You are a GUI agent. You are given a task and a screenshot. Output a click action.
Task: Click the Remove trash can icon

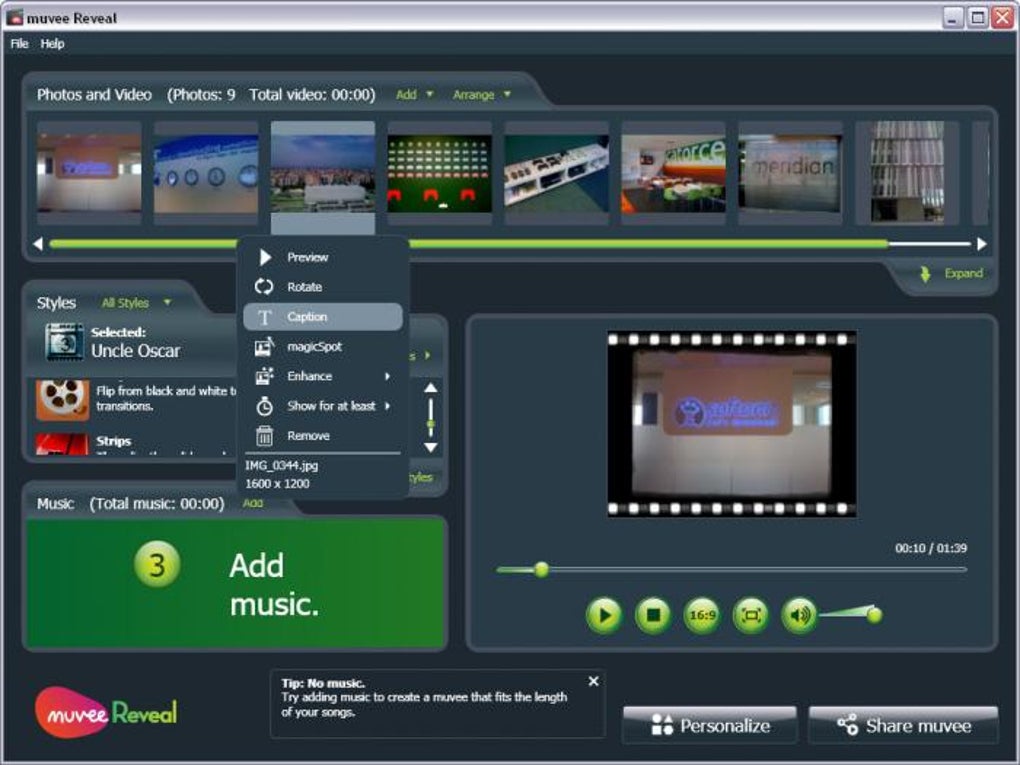point(264,436)
